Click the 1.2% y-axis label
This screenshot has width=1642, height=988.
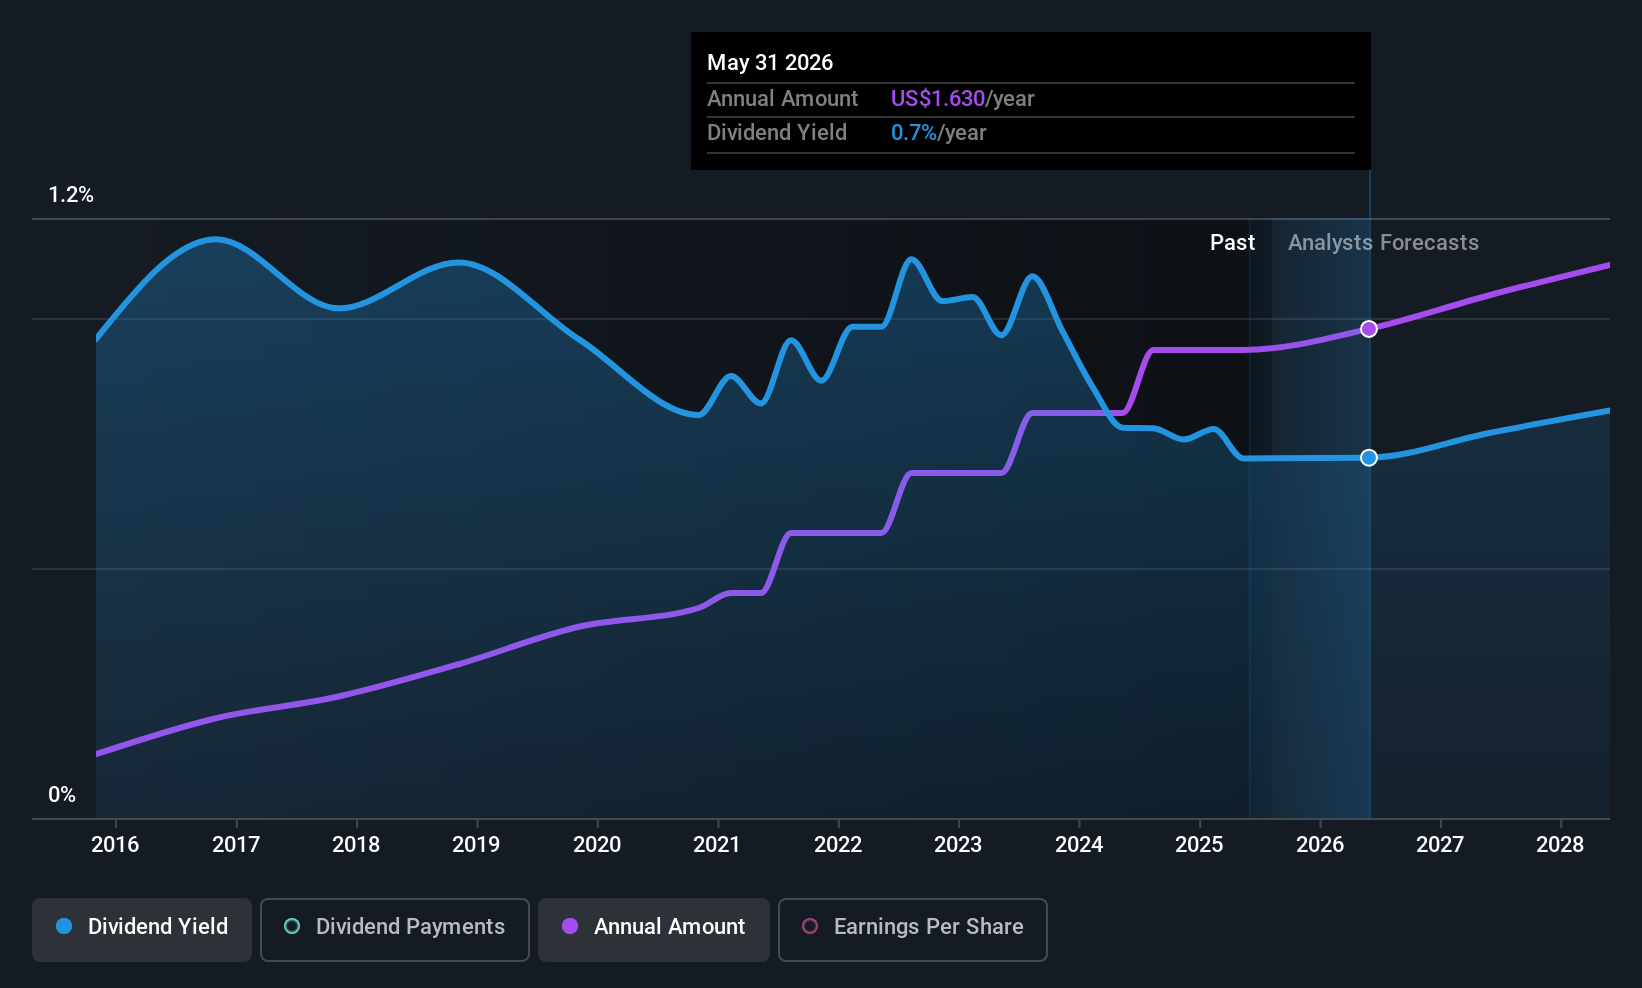[71, 195]
